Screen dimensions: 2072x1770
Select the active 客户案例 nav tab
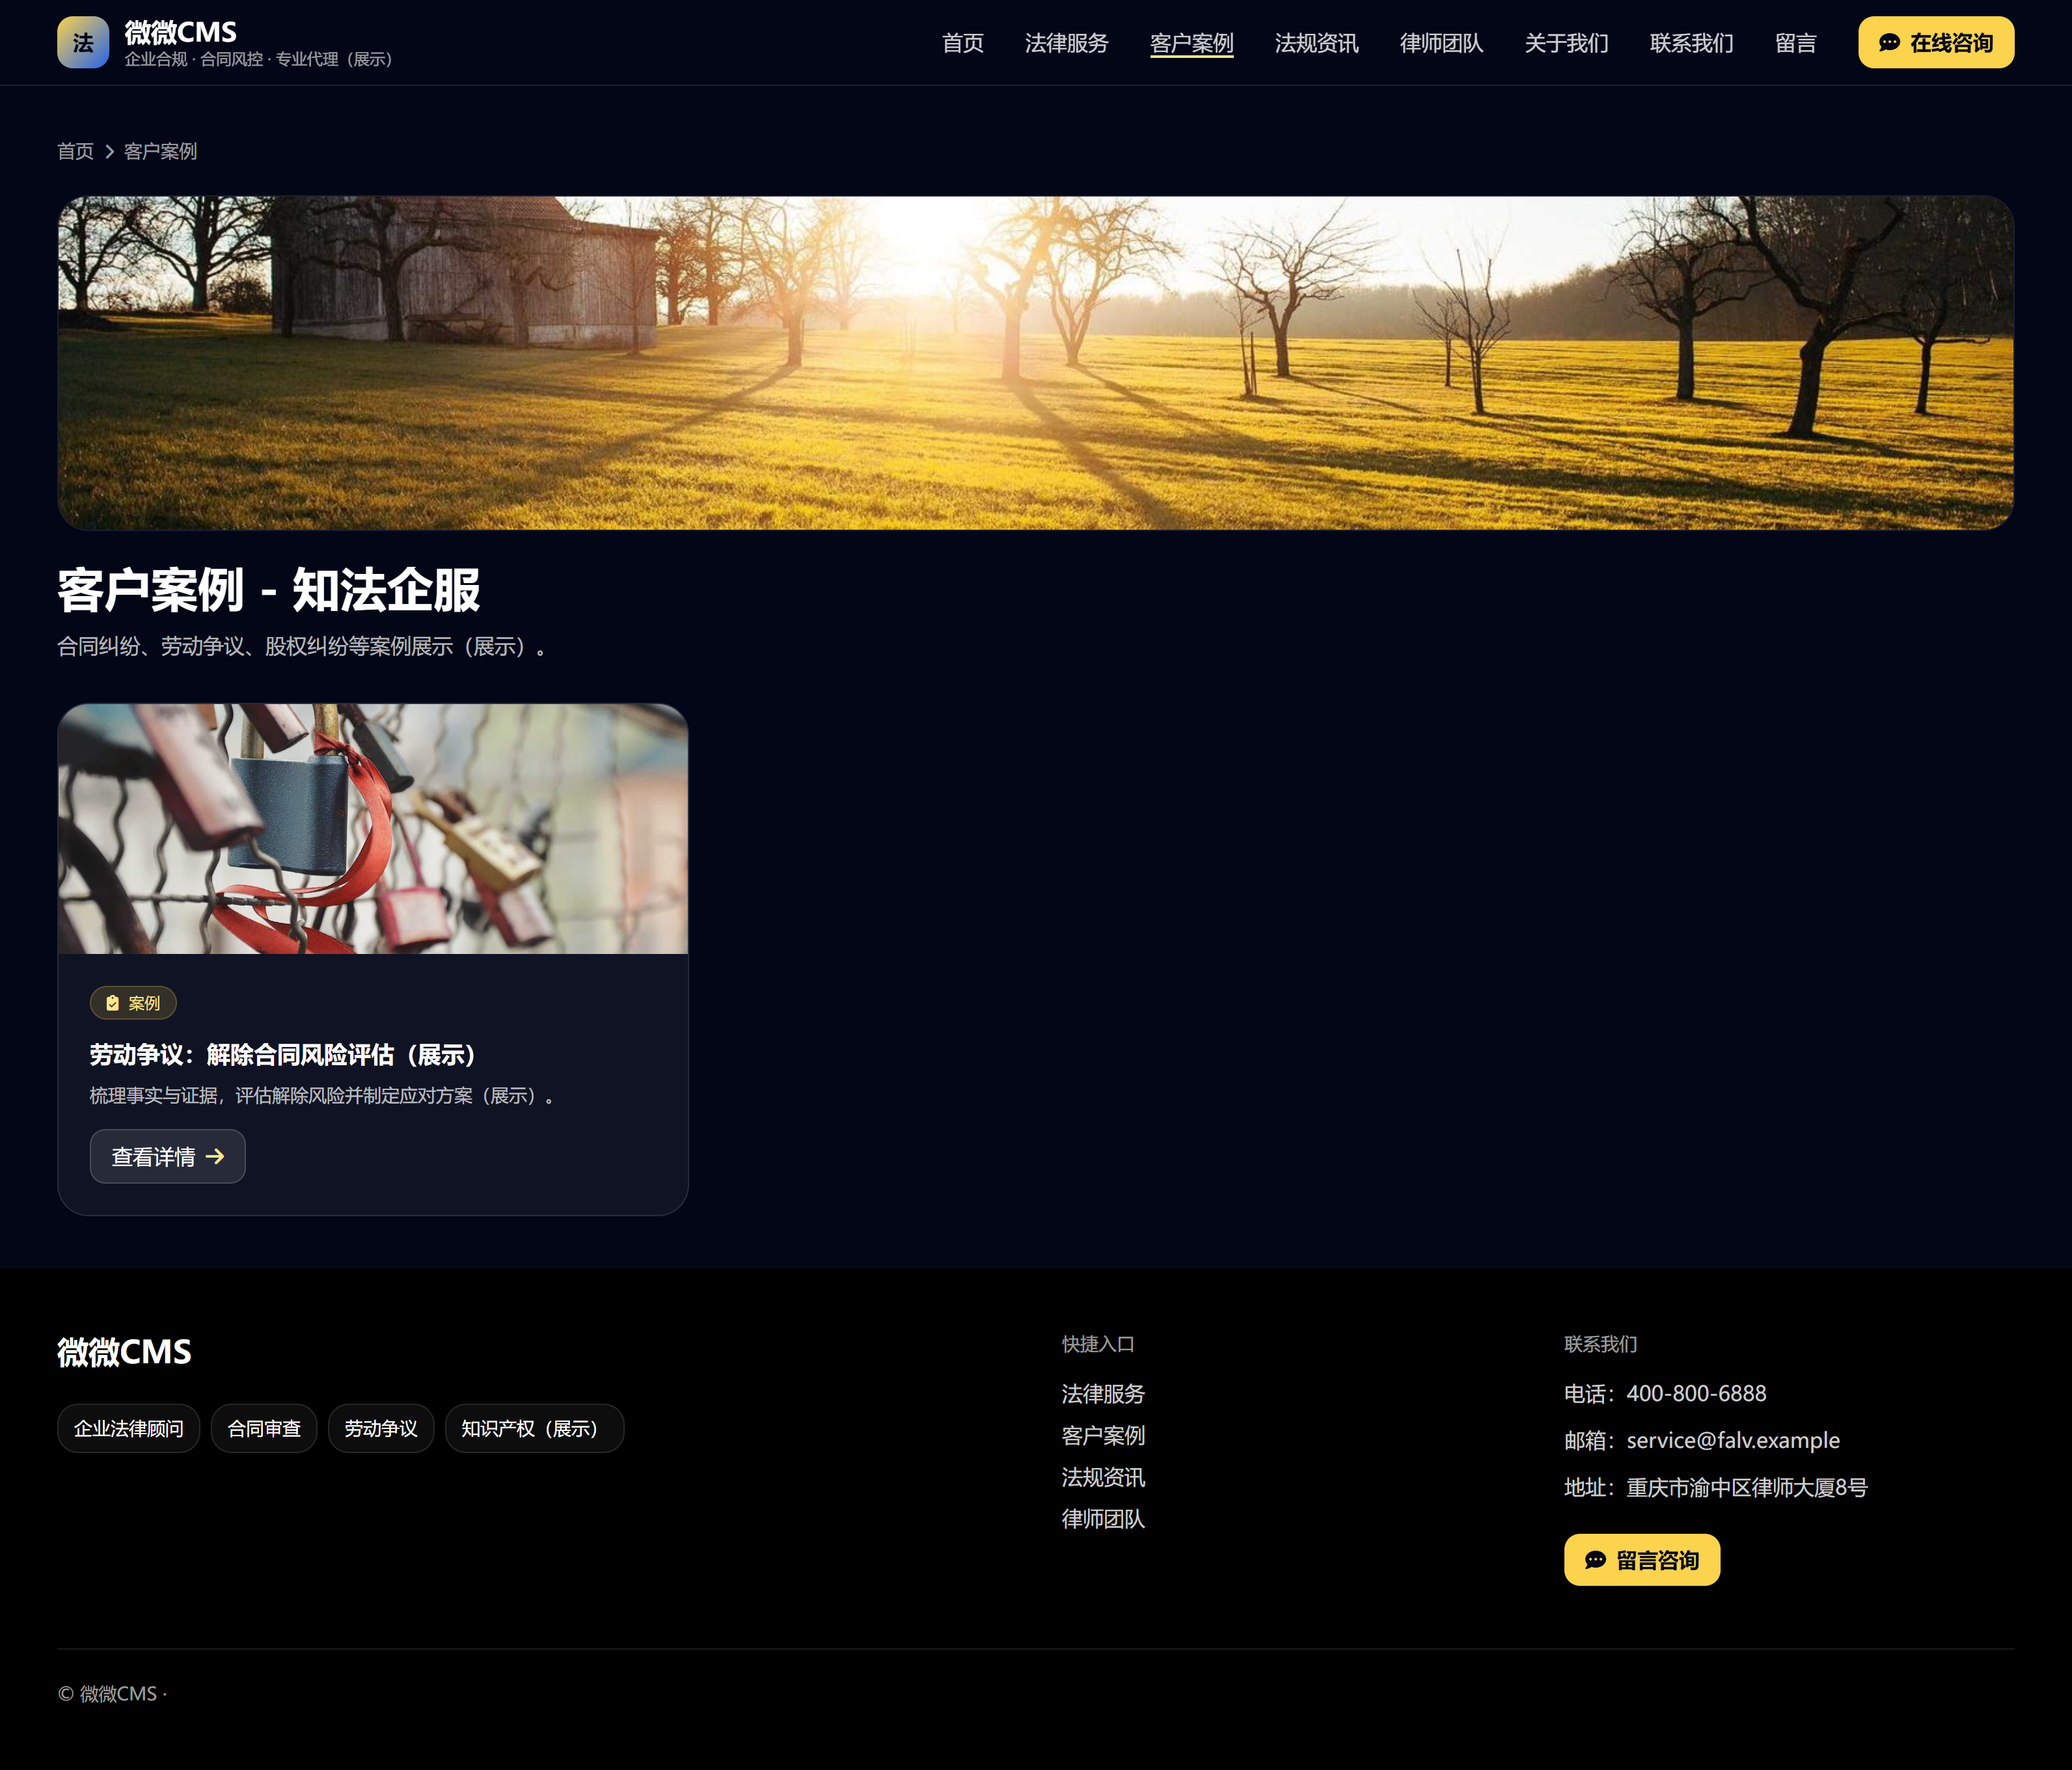pos(1191,43)
